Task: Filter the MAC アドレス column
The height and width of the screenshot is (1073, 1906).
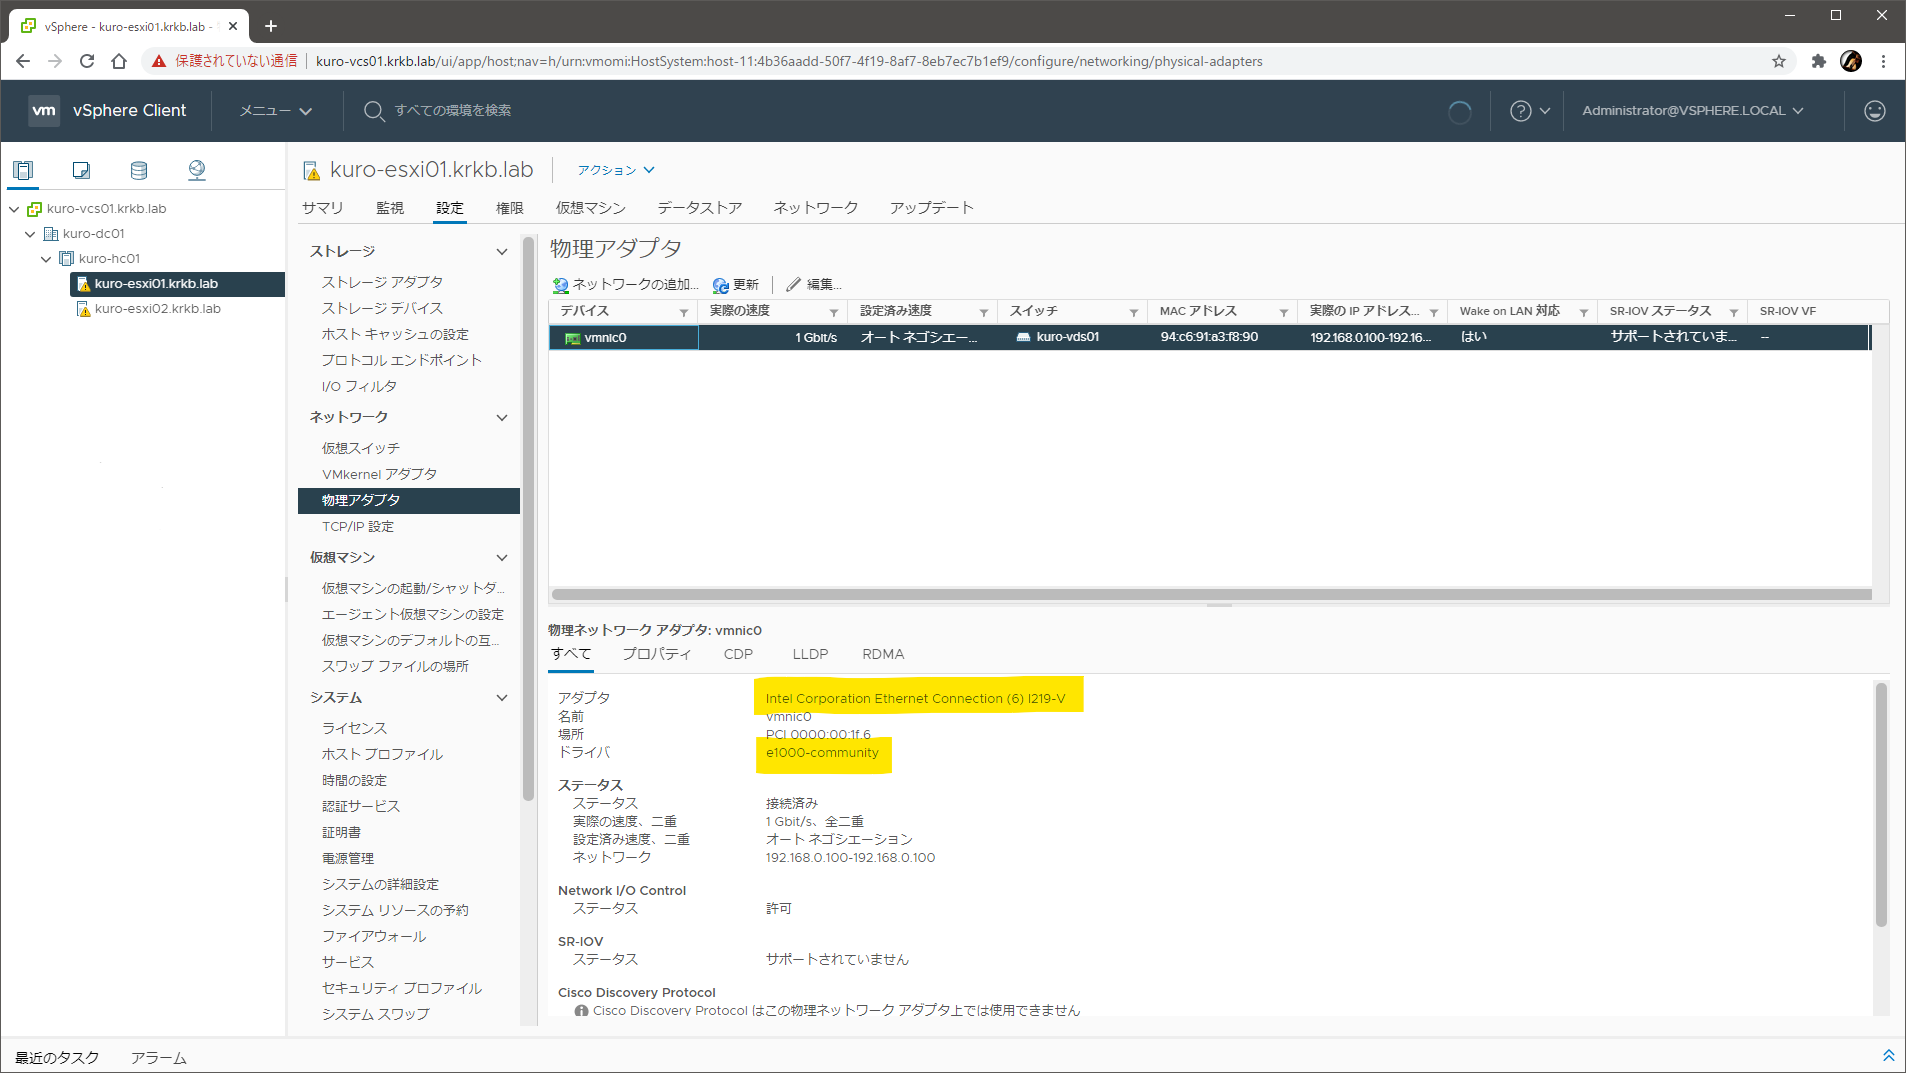Action: (x=1284, y=313)
